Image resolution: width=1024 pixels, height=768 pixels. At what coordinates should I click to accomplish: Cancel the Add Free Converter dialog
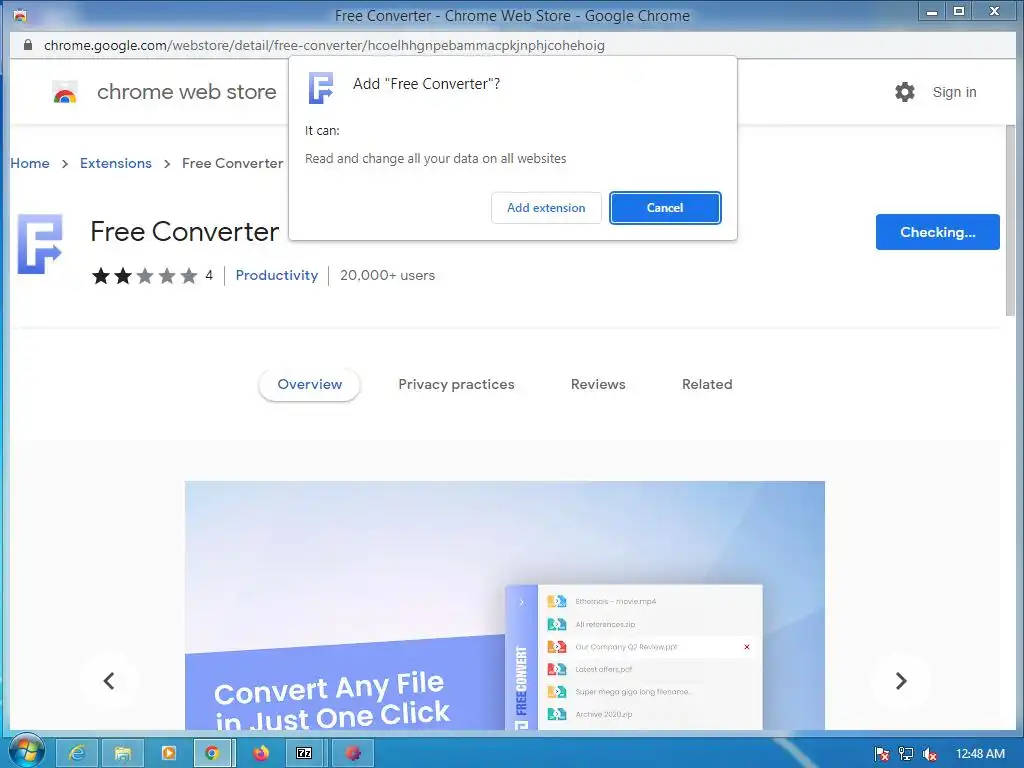click(665, 208)
